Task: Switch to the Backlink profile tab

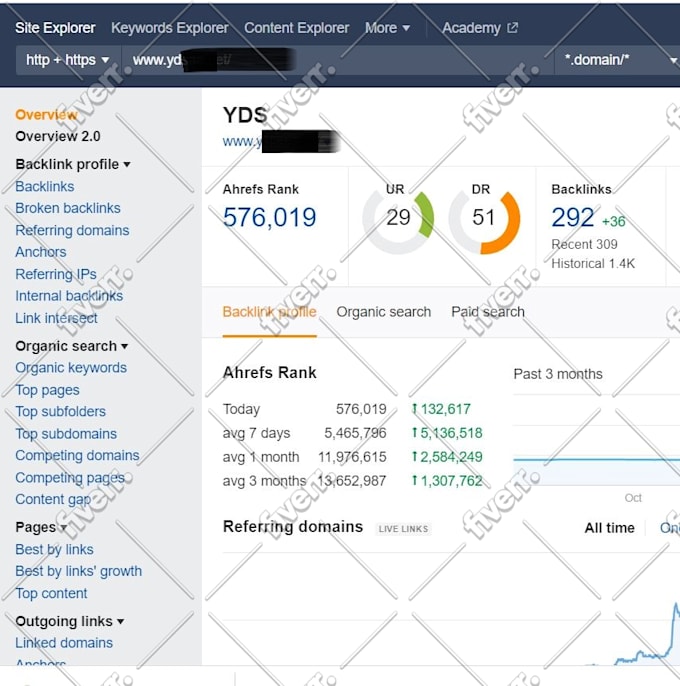Action: (x=269, y=312)
